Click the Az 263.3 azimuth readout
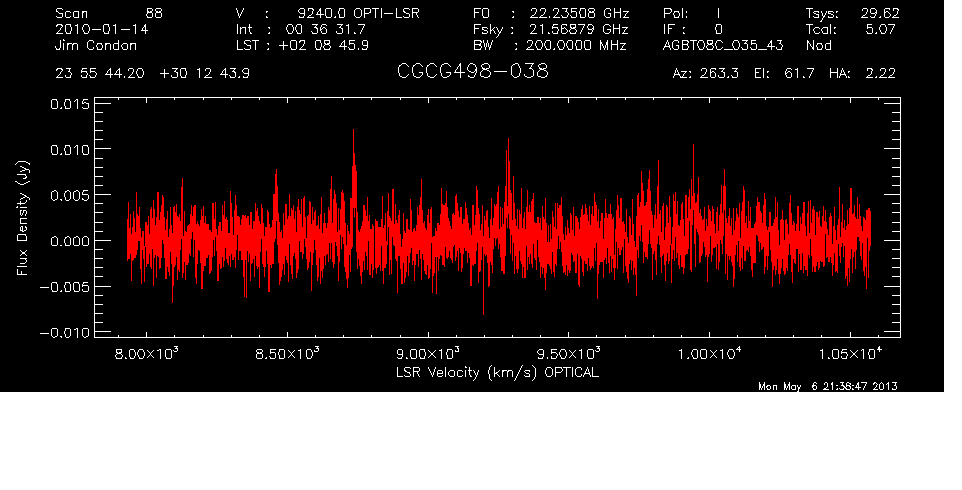 click(705, 74)
